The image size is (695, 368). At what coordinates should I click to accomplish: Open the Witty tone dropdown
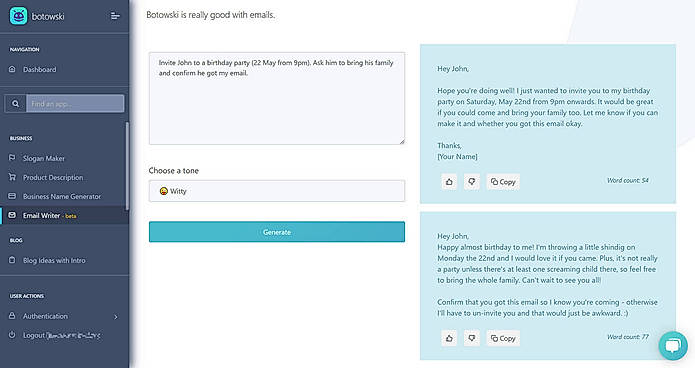[277, 191]
